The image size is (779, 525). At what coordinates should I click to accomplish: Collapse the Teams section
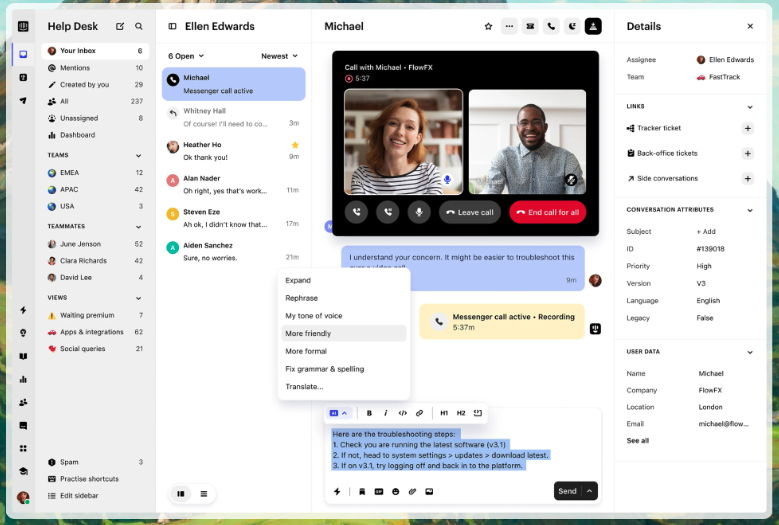click(139, 155)
